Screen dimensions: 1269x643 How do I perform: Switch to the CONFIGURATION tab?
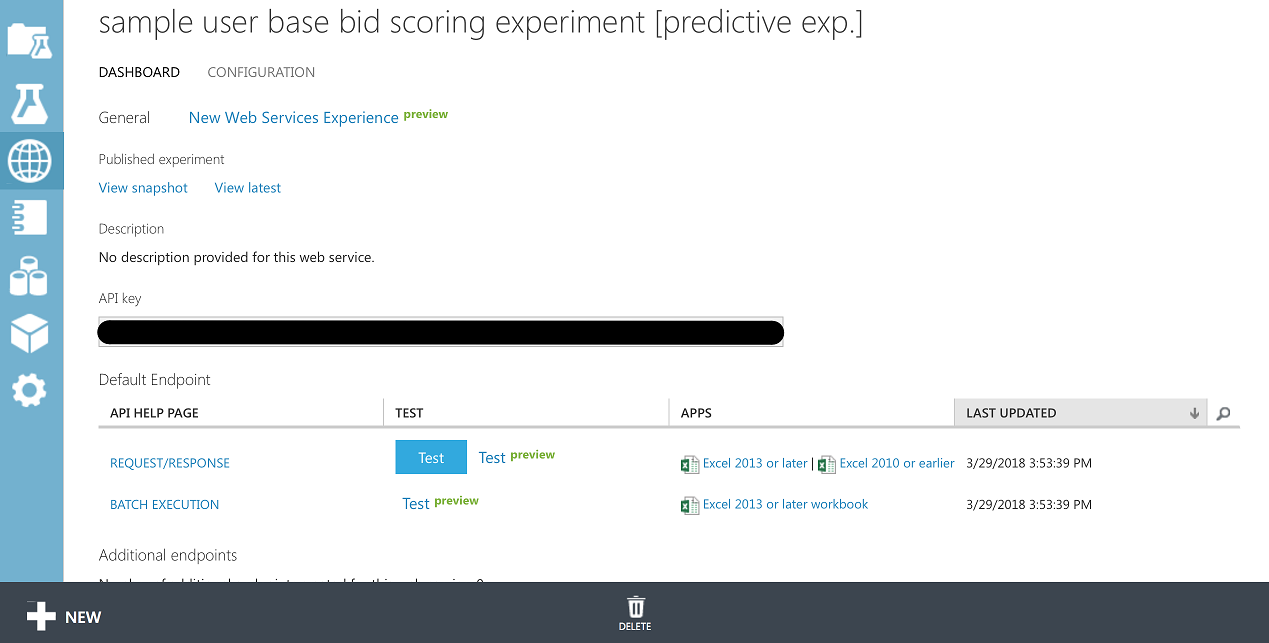click(x=261, y=72)
